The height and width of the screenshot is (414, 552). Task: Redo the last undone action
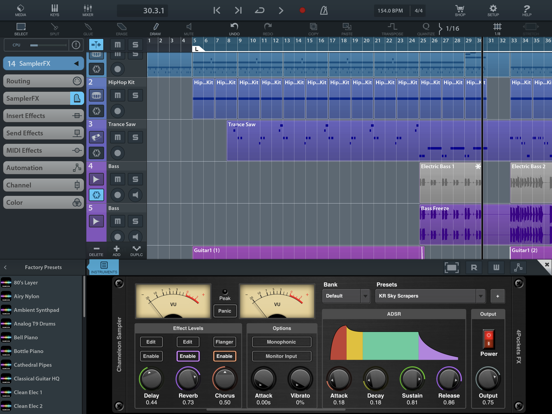point(268,29)
